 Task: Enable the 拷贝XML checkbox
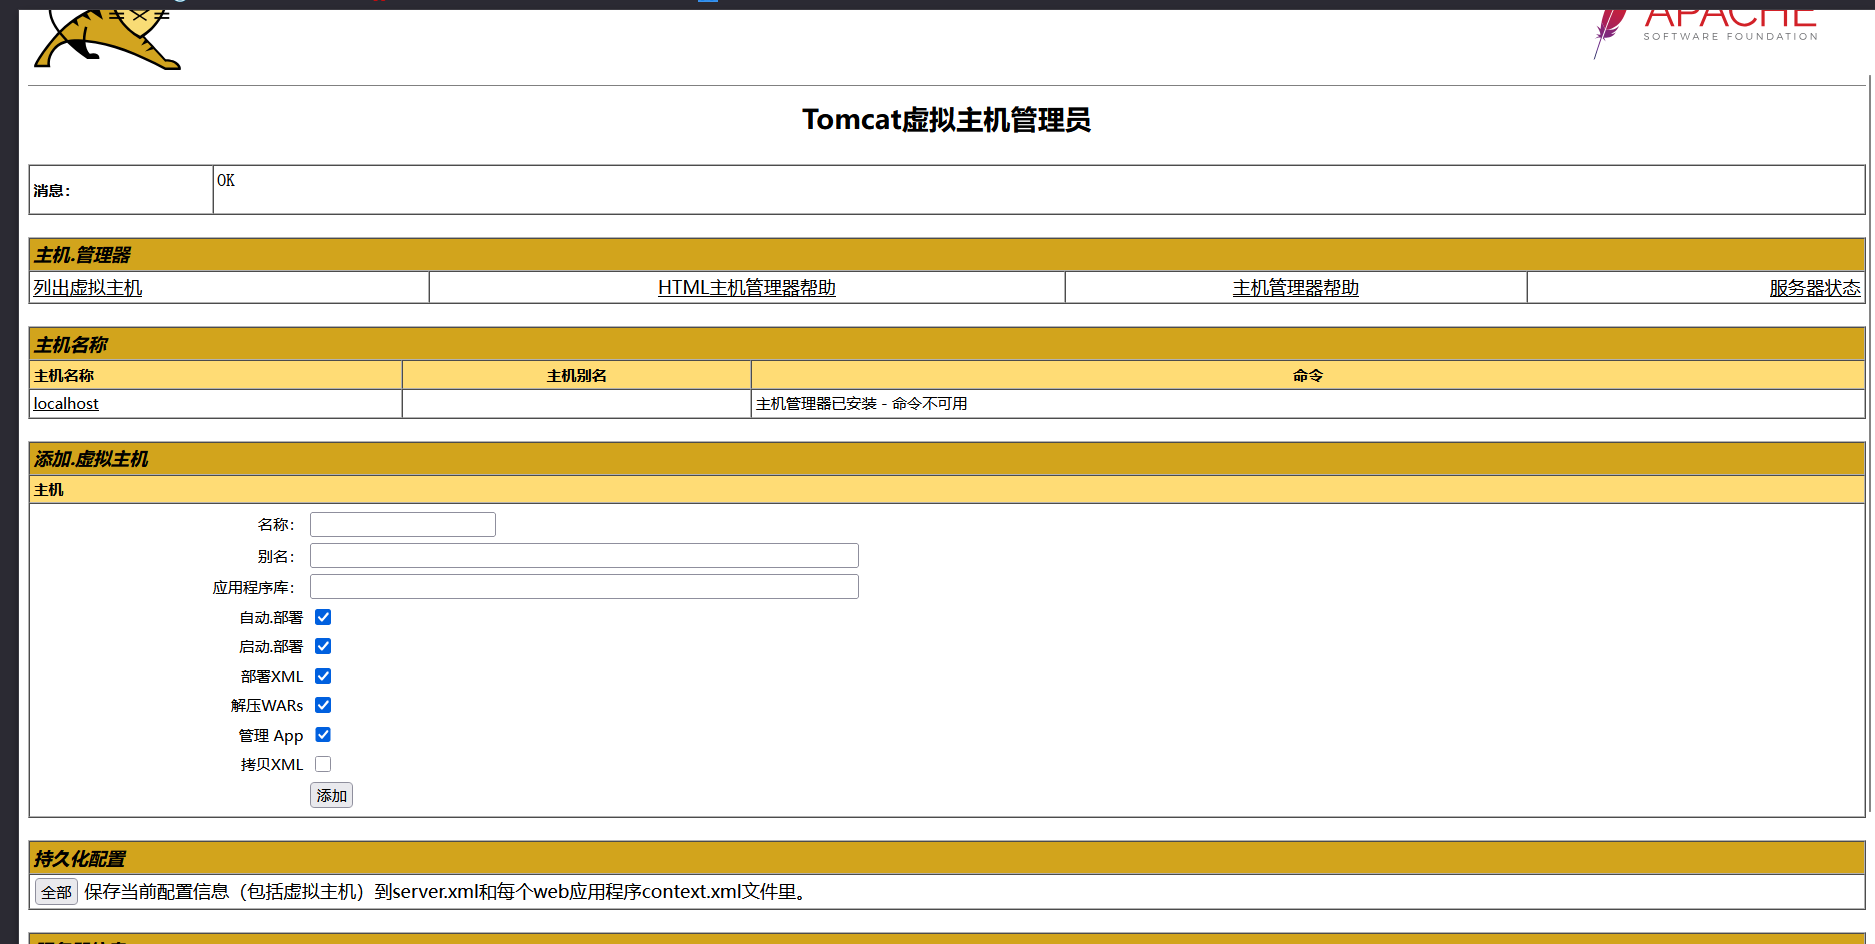pyautogui.click(x=323, y=764)
